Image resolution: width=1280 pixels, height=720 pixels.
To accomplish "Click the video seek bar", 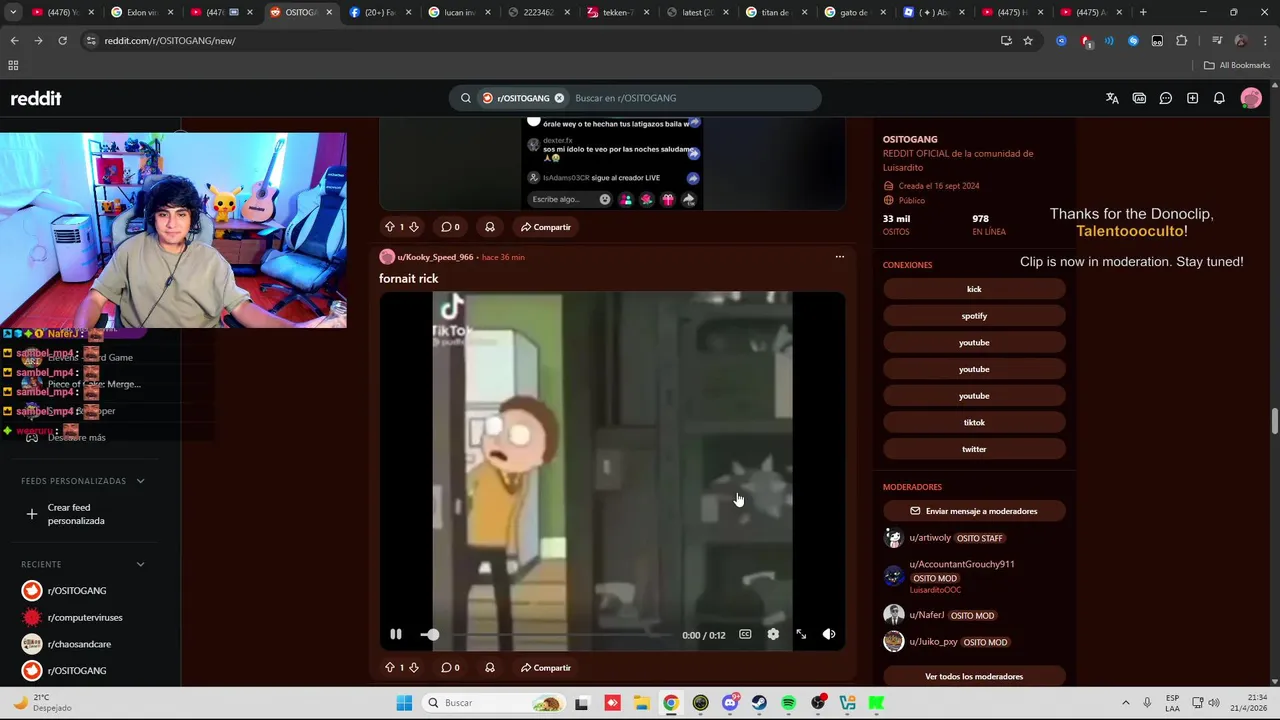I will click(547, 635).
